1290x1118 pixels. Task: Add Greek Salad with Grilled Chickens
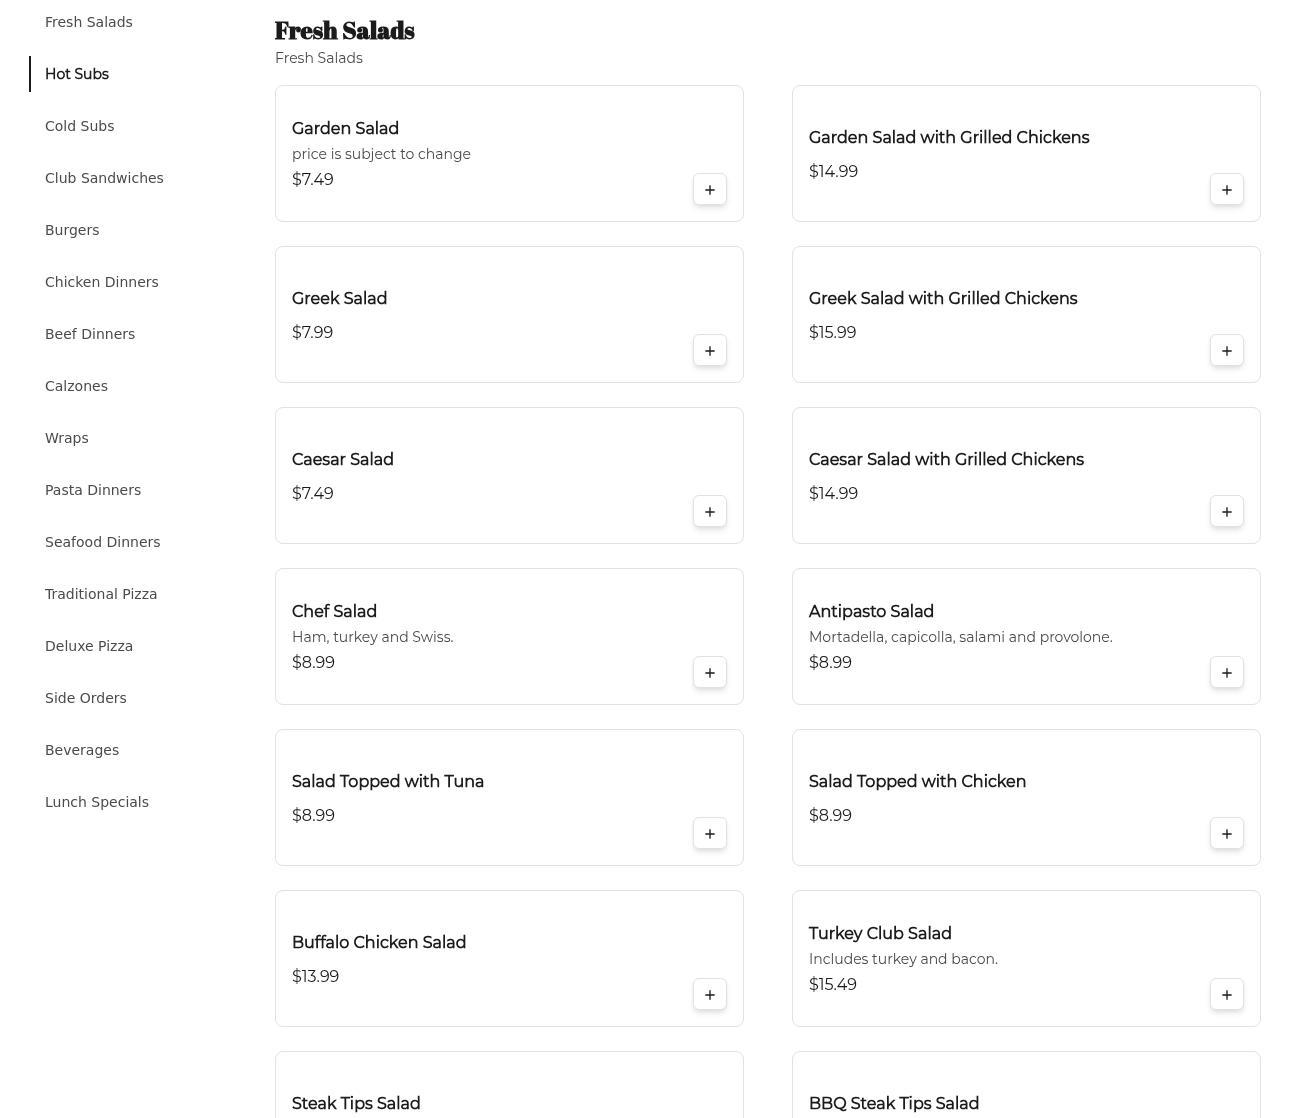[1227, 351]
